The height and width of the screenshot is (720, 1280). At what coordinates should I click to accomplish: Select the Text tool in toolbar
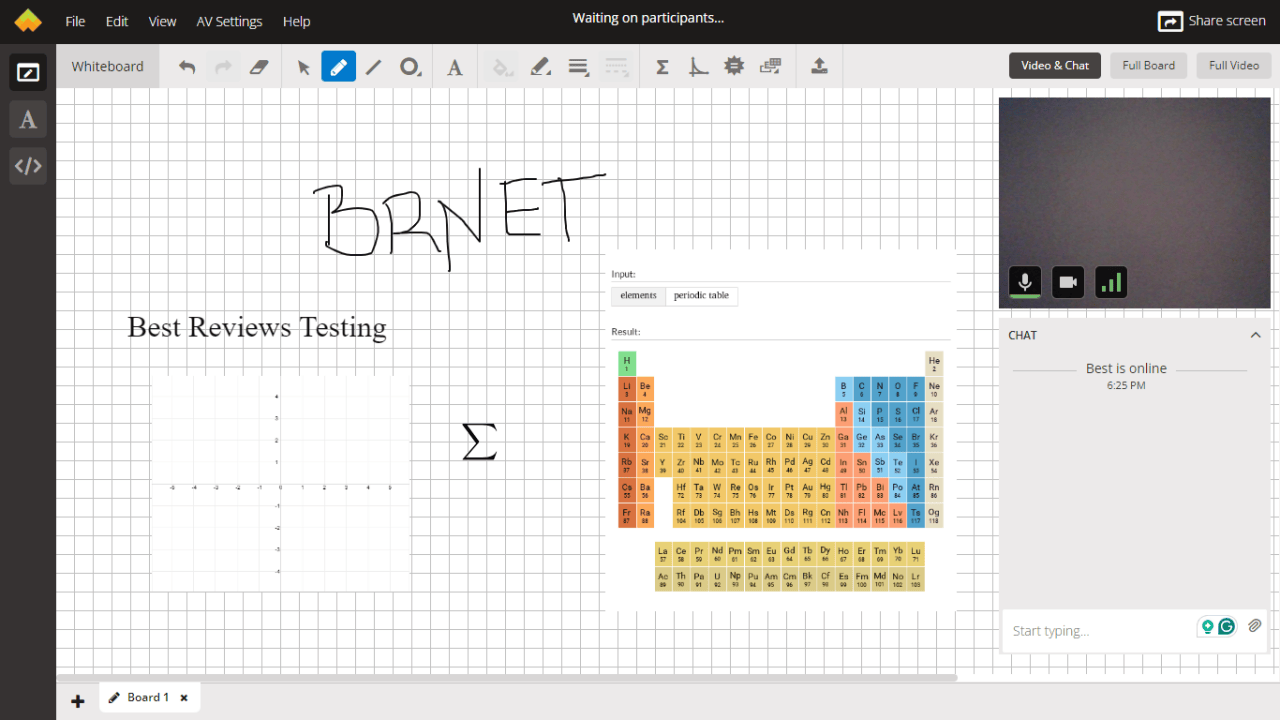pos(454,67)
